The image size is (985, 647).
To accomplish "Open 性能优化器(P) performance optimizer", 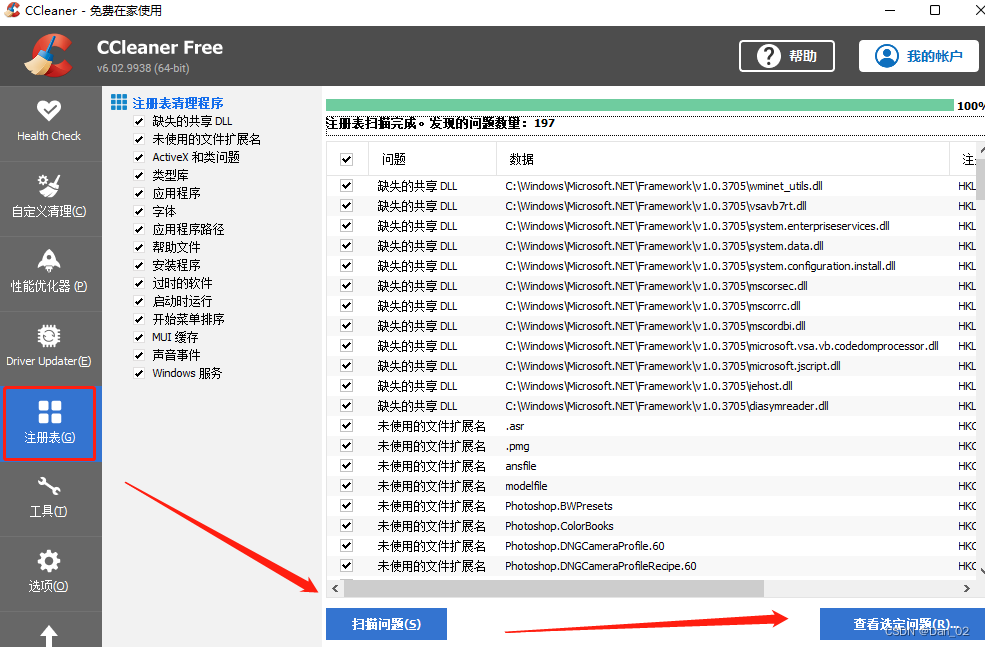I will [x=49, y=272].
